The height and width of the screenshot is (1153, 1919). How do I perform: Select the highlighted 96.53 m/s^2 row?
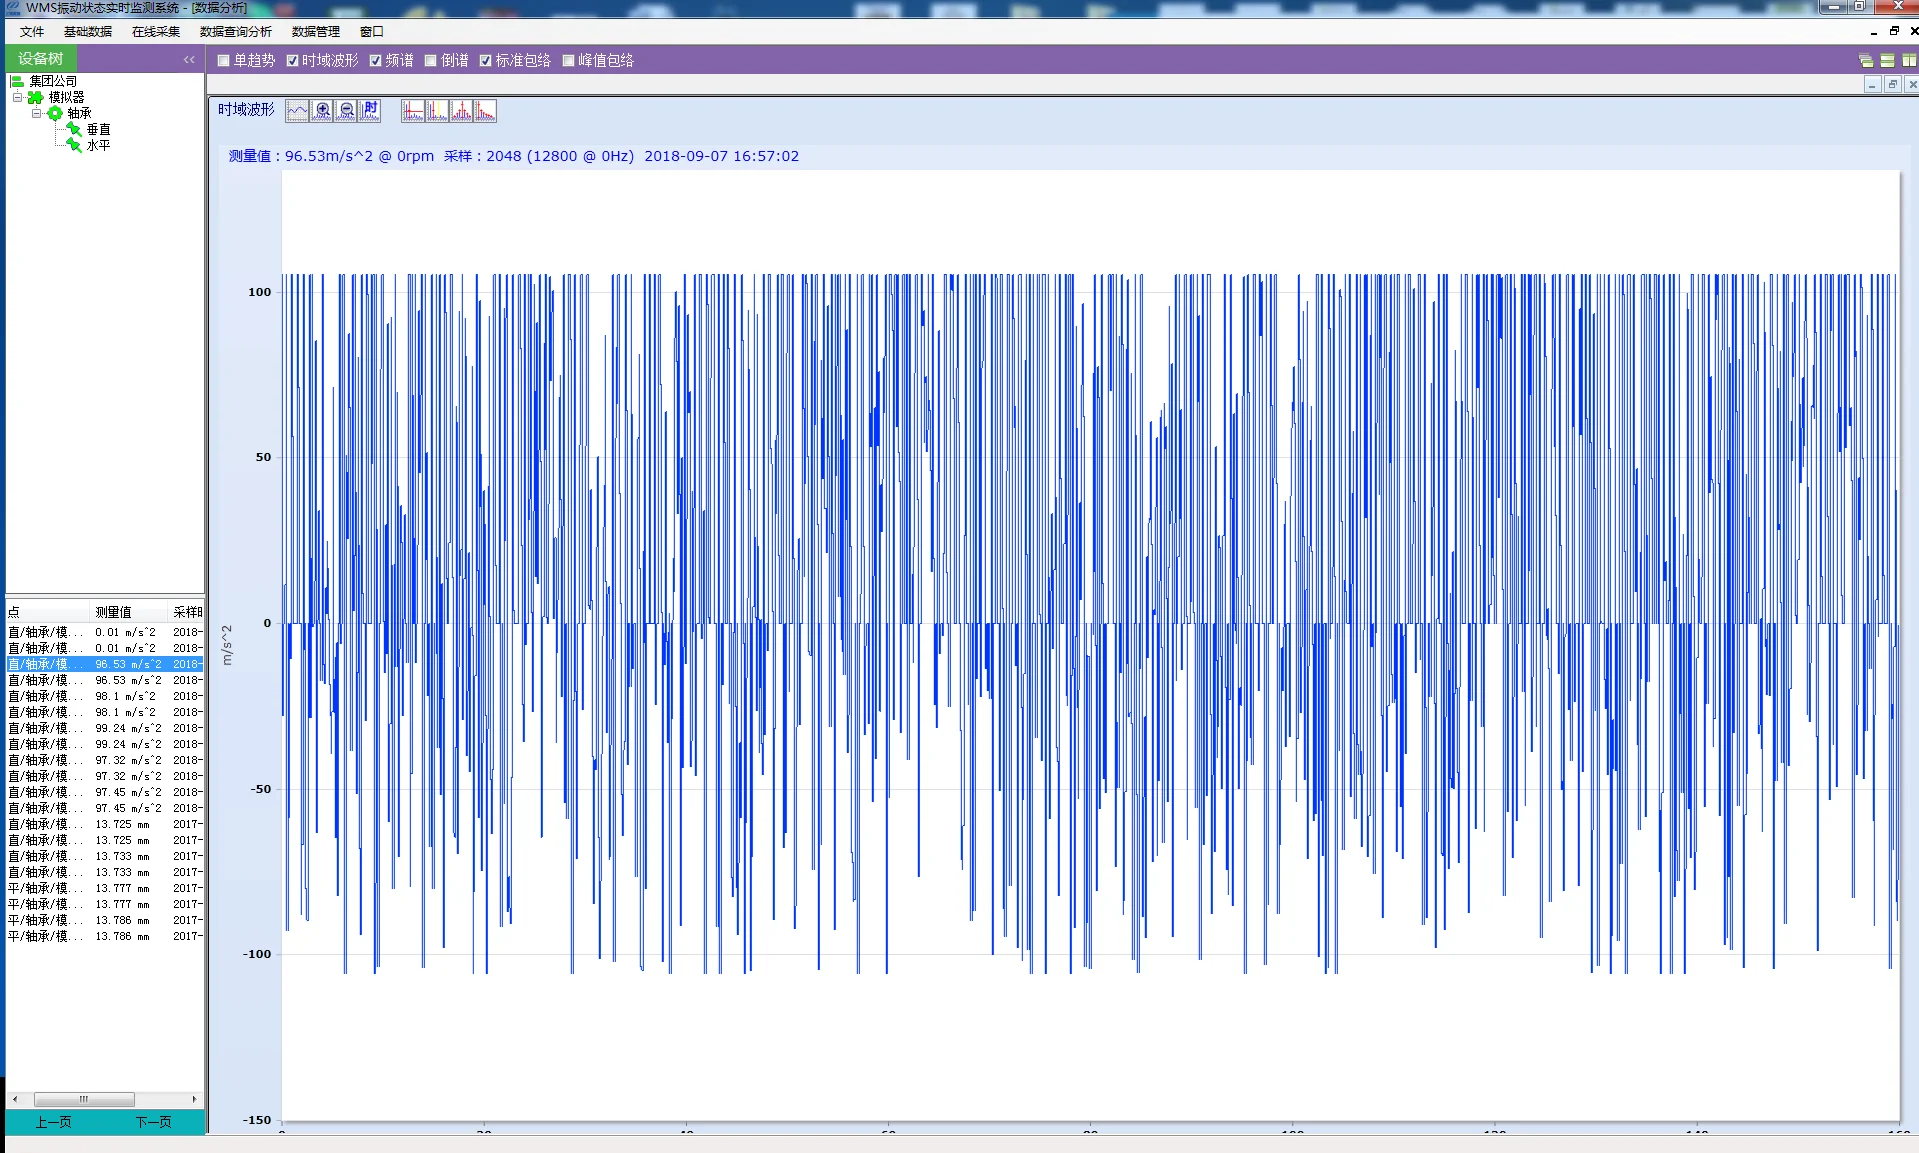pyautogui.click(x=105, y=664)
